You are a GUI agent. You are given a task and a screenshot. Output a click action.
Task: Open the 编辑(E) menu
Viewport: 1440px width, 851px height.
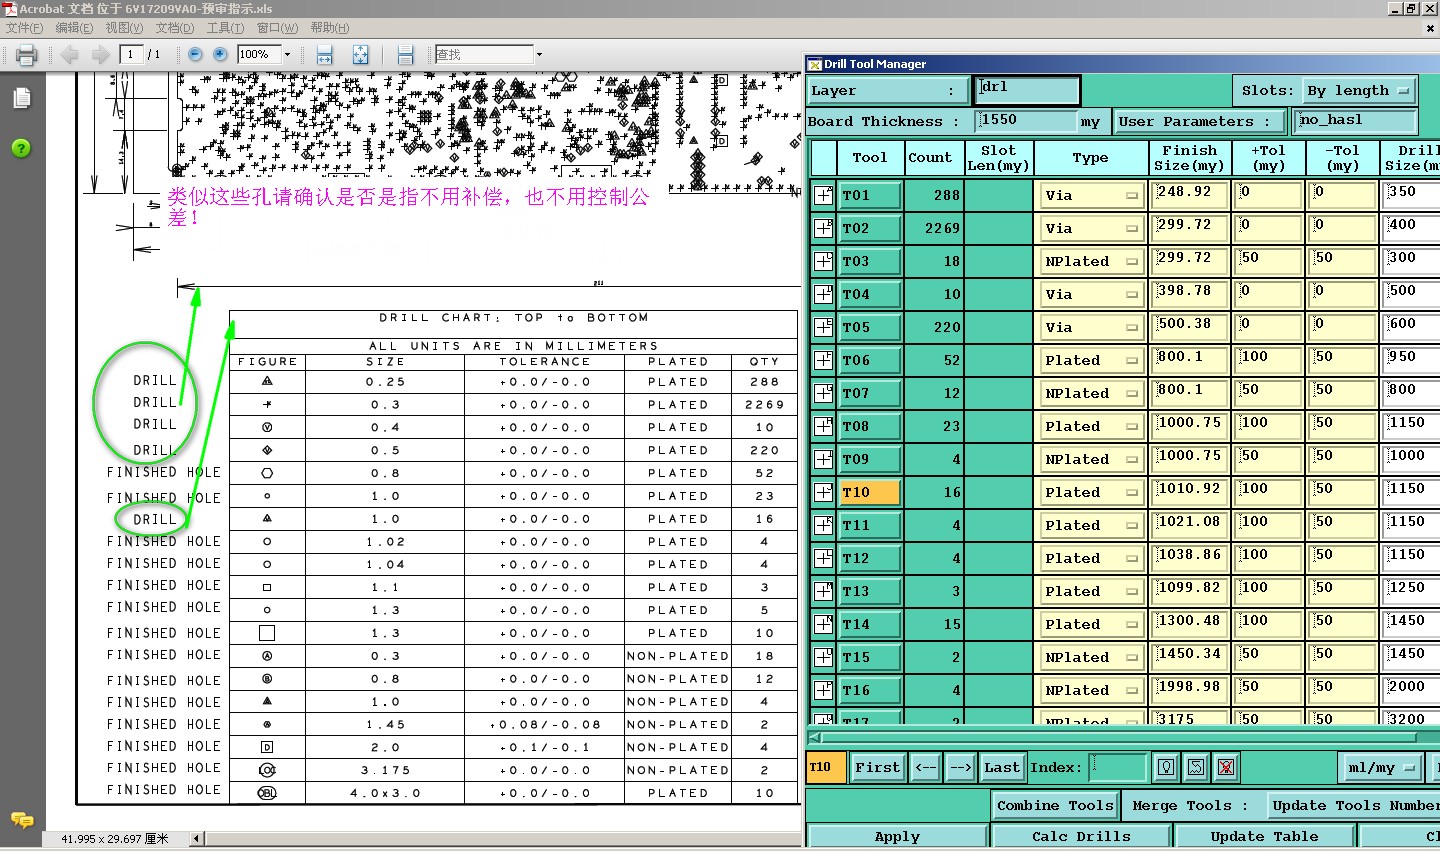click(x=74, y=28)
